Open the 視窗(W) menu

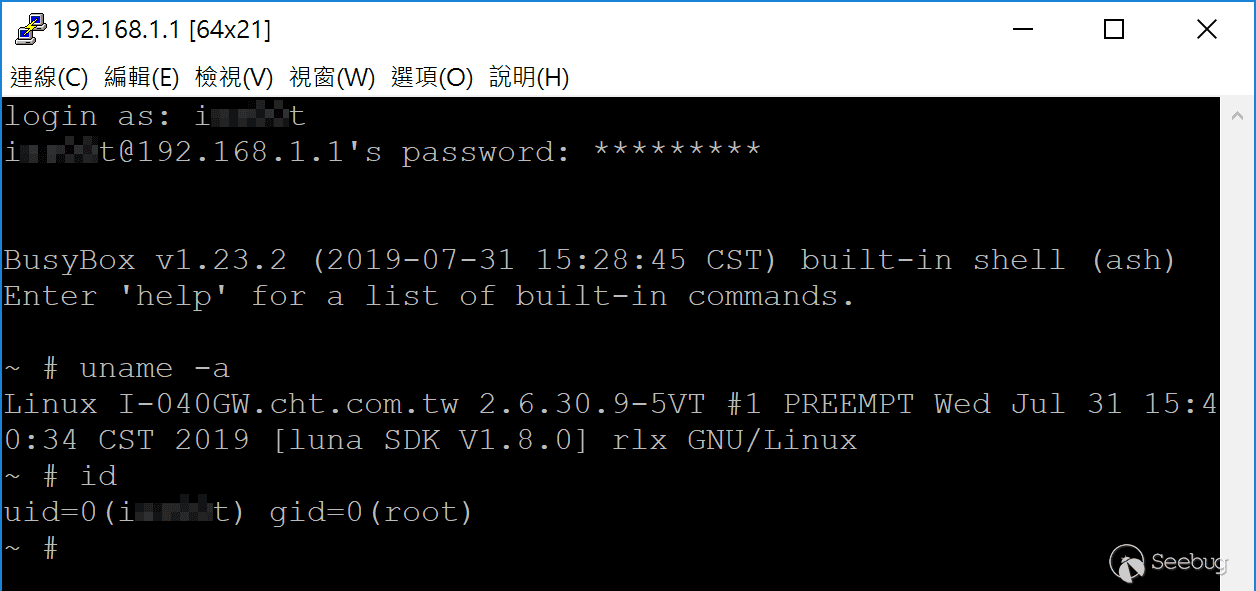coord(332,78)
